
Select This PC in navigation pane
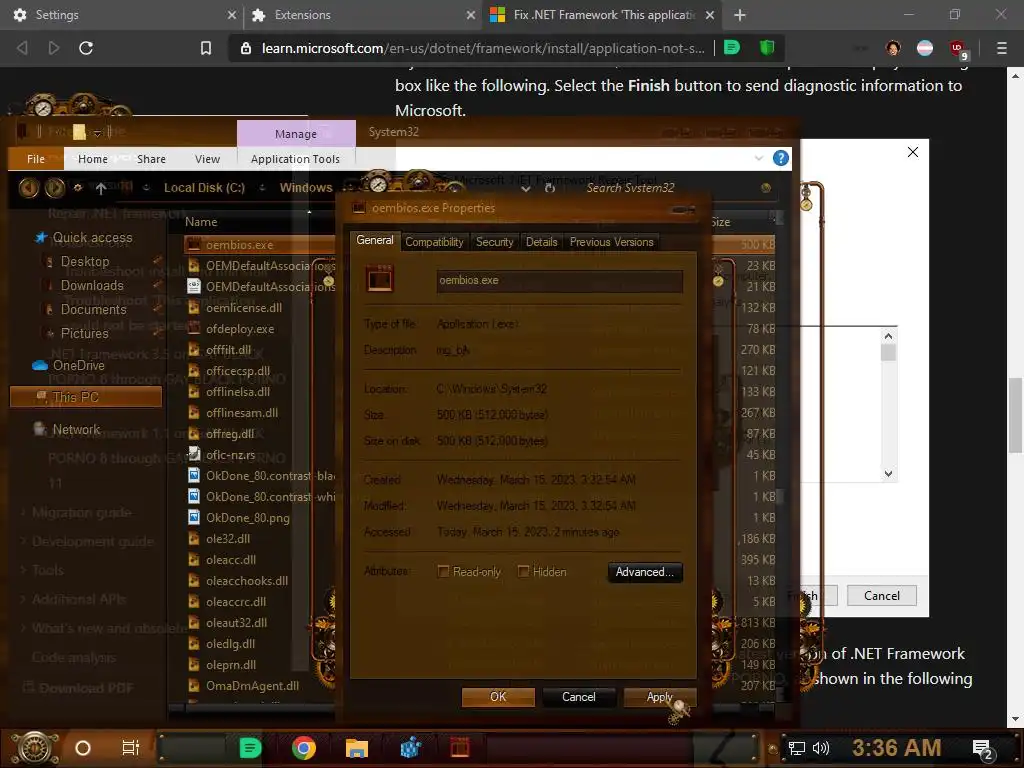(x=86, y=397)
